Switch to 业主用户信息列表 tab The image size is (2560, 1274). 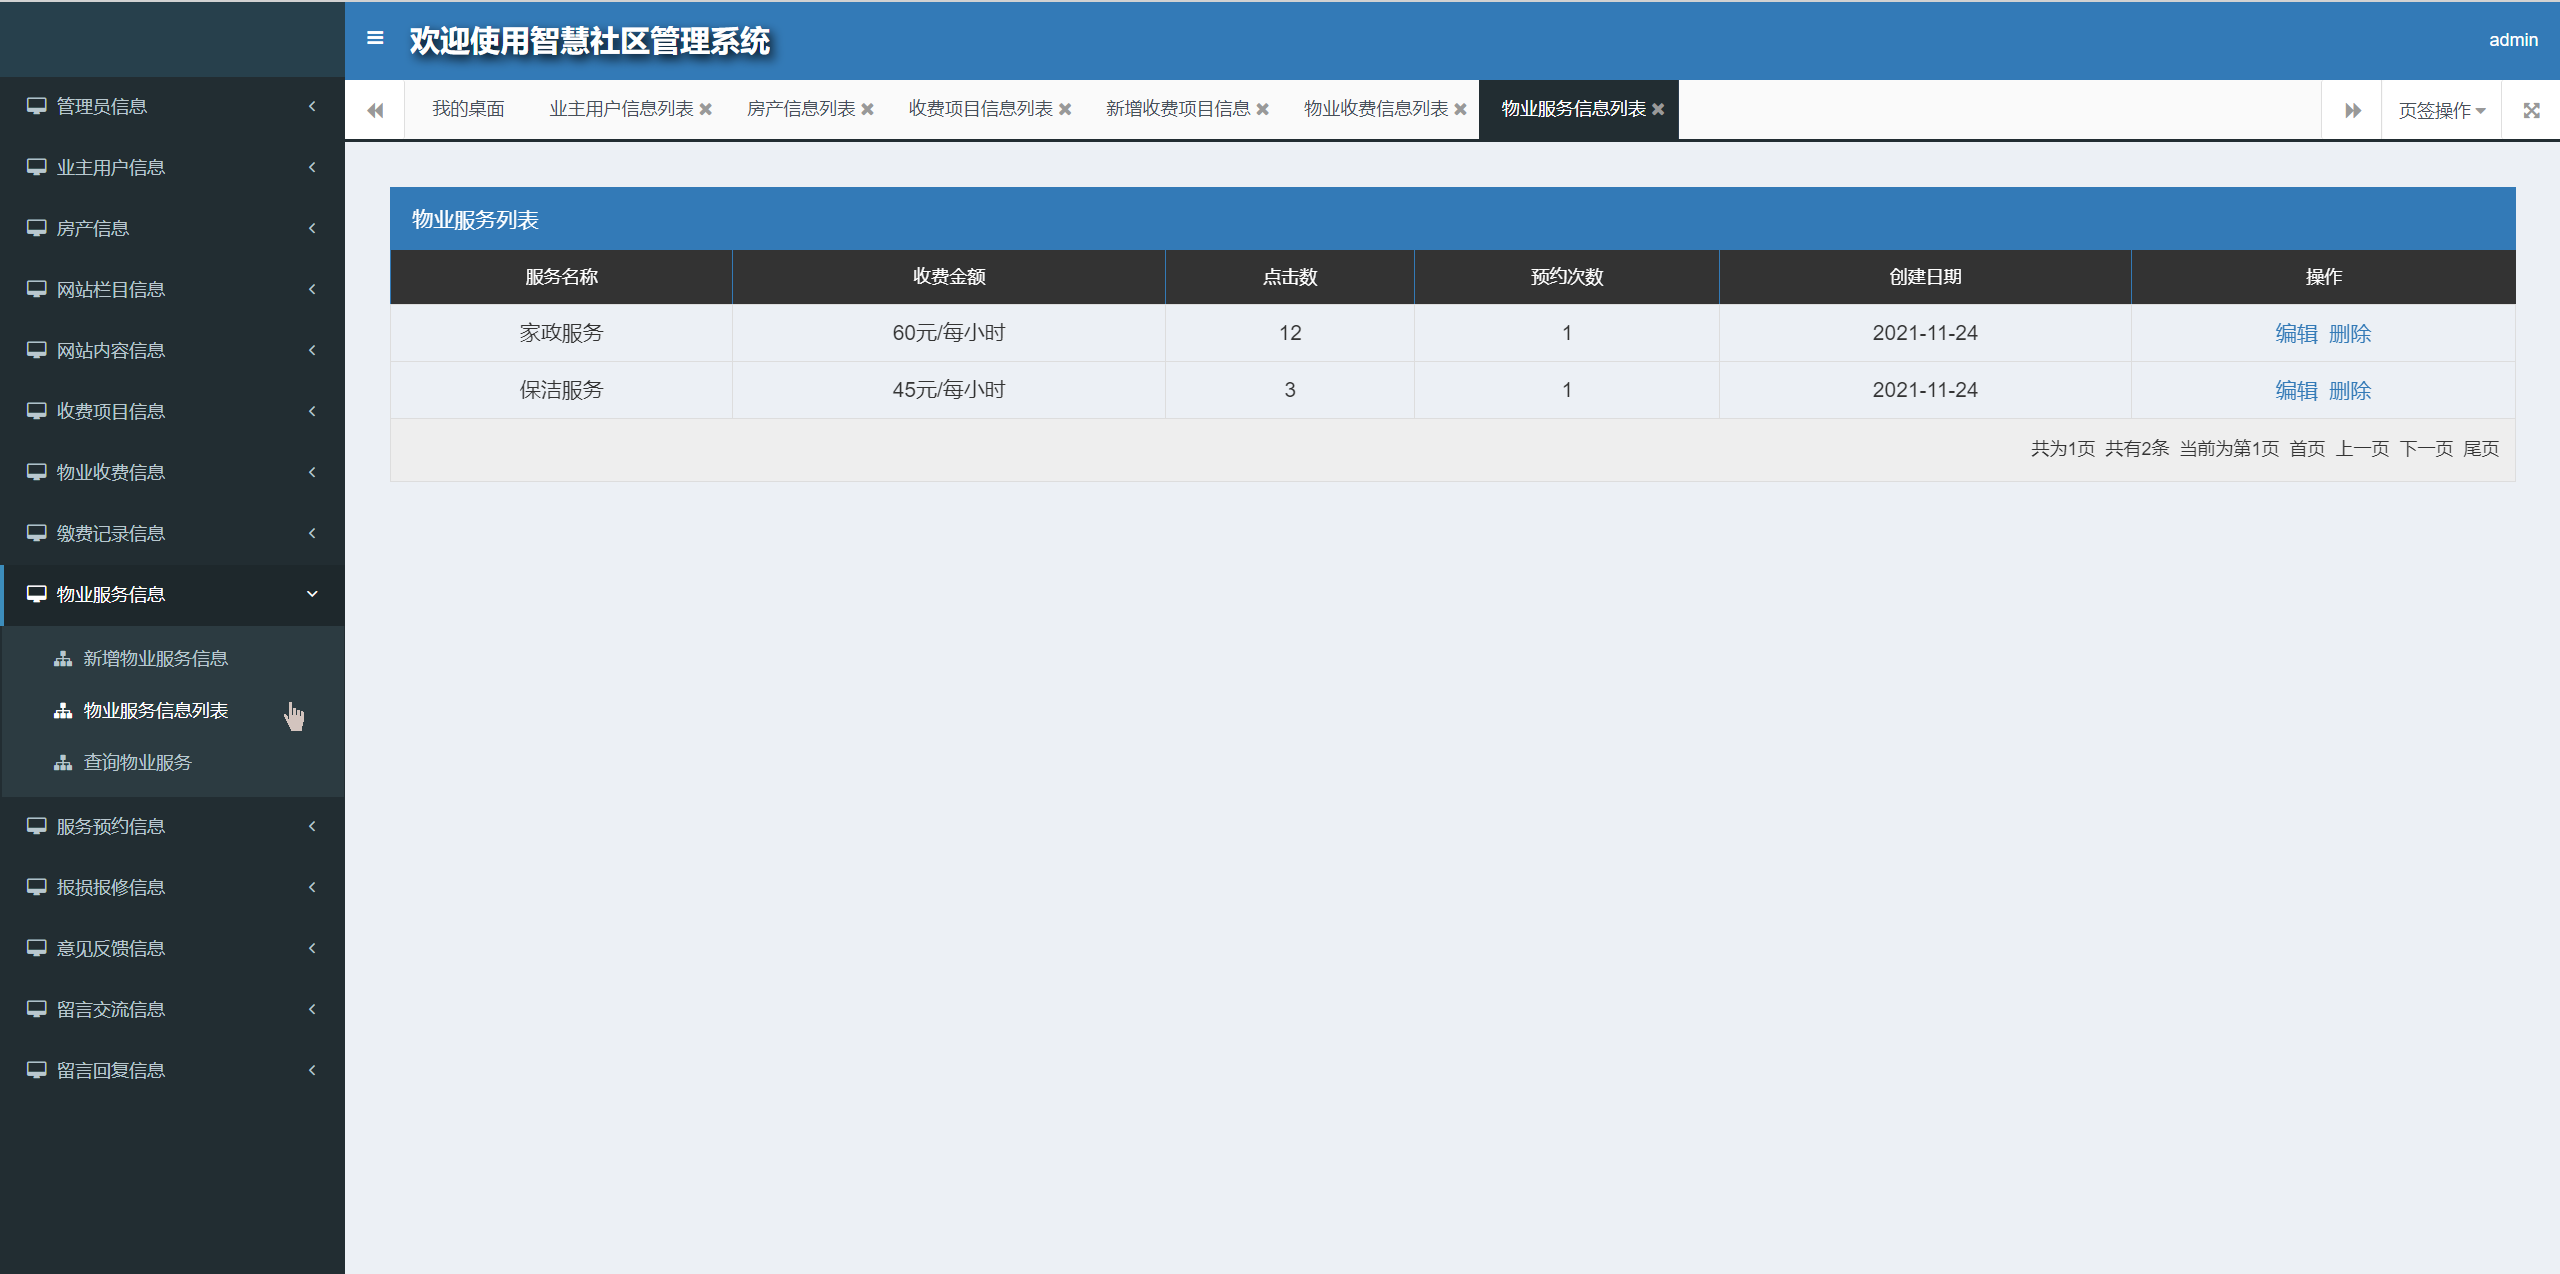[621, 109]
